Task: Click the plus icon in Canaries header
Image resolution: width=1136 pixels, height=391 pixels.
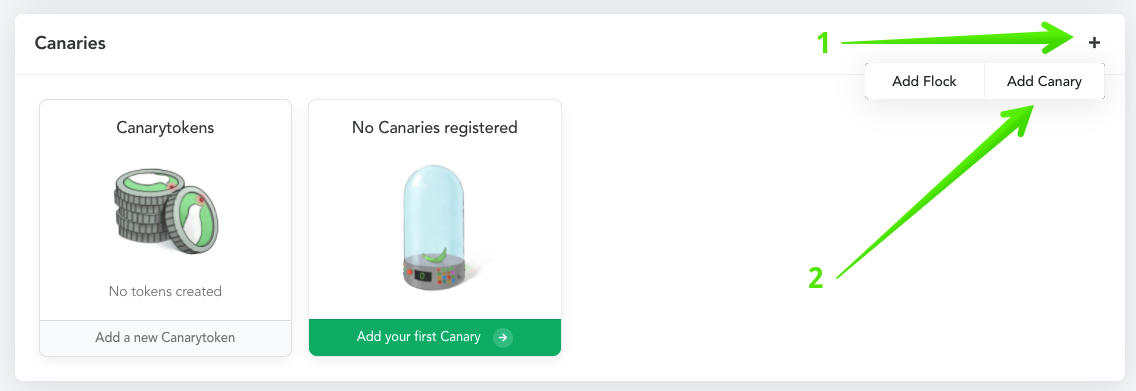Action: [x=1094, y=43]
